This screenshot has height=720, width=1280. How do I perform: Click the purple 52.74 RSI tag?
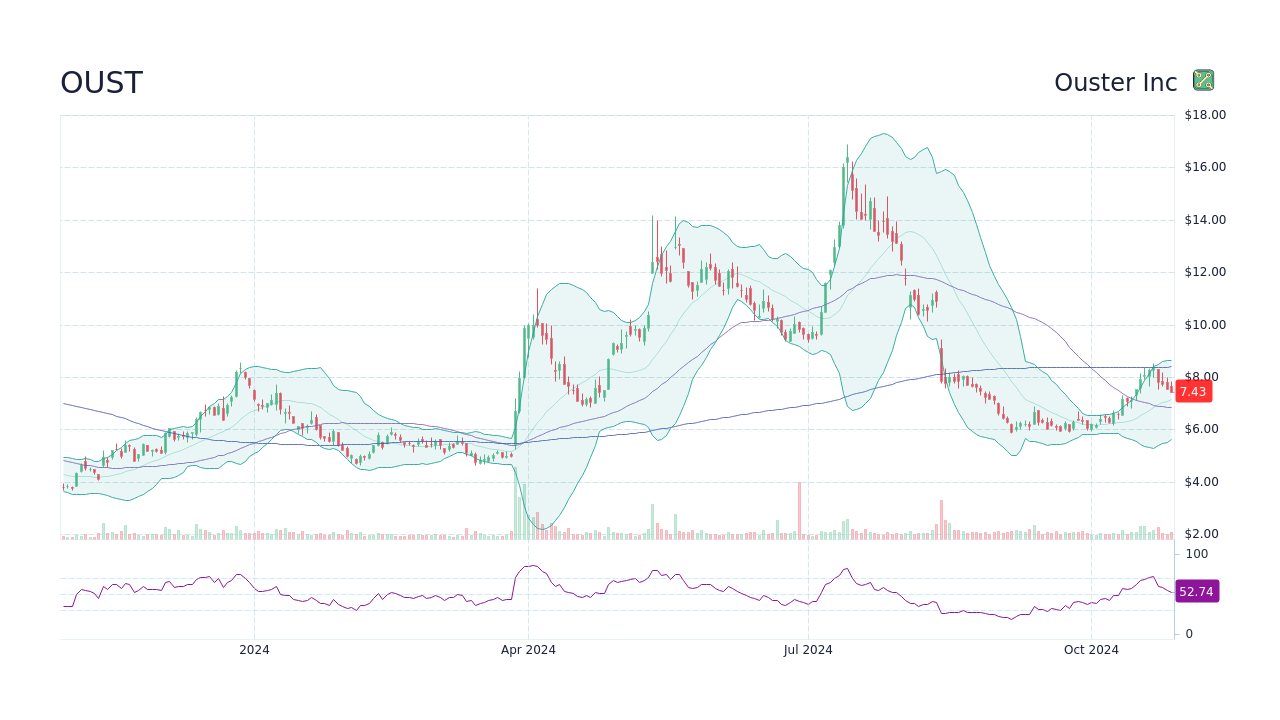pyautogui.click(x=1196, y=591)
